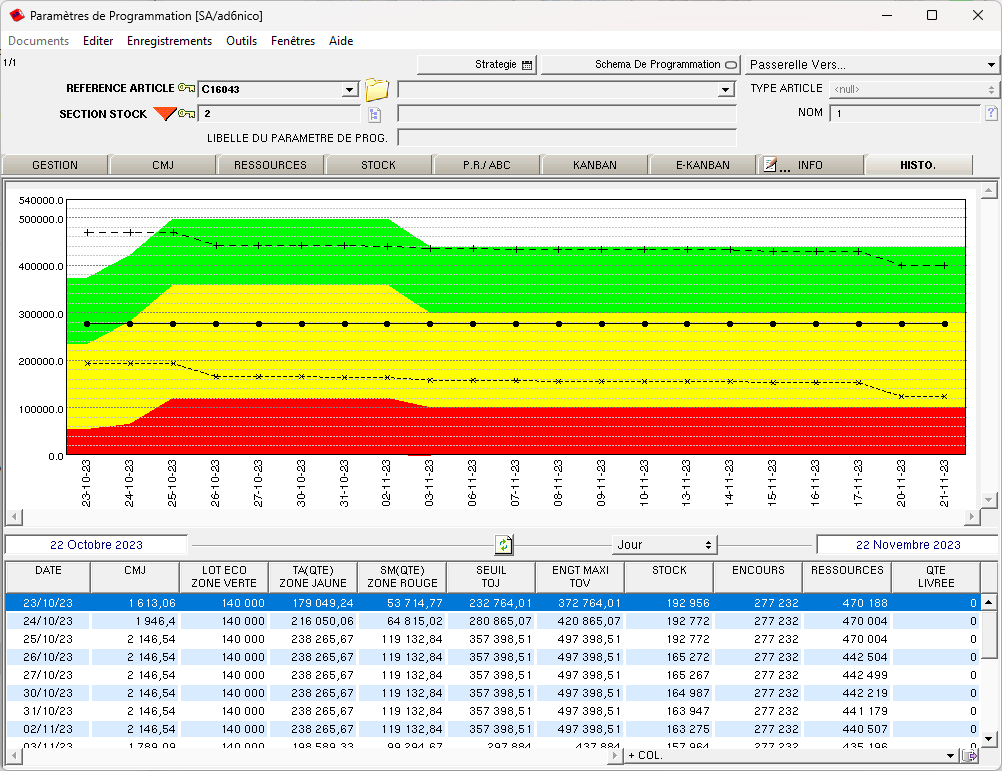This screenshot has height=771, width=1002.
Task: Click the chart's horizontal scrollbar track
Action: 490,517
